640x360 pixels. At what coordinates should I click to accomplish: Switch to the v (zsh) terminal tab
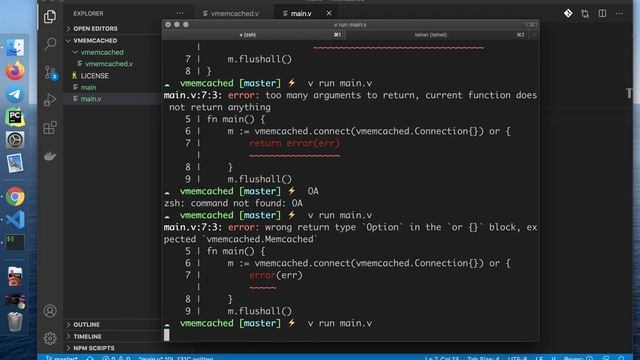253,35
